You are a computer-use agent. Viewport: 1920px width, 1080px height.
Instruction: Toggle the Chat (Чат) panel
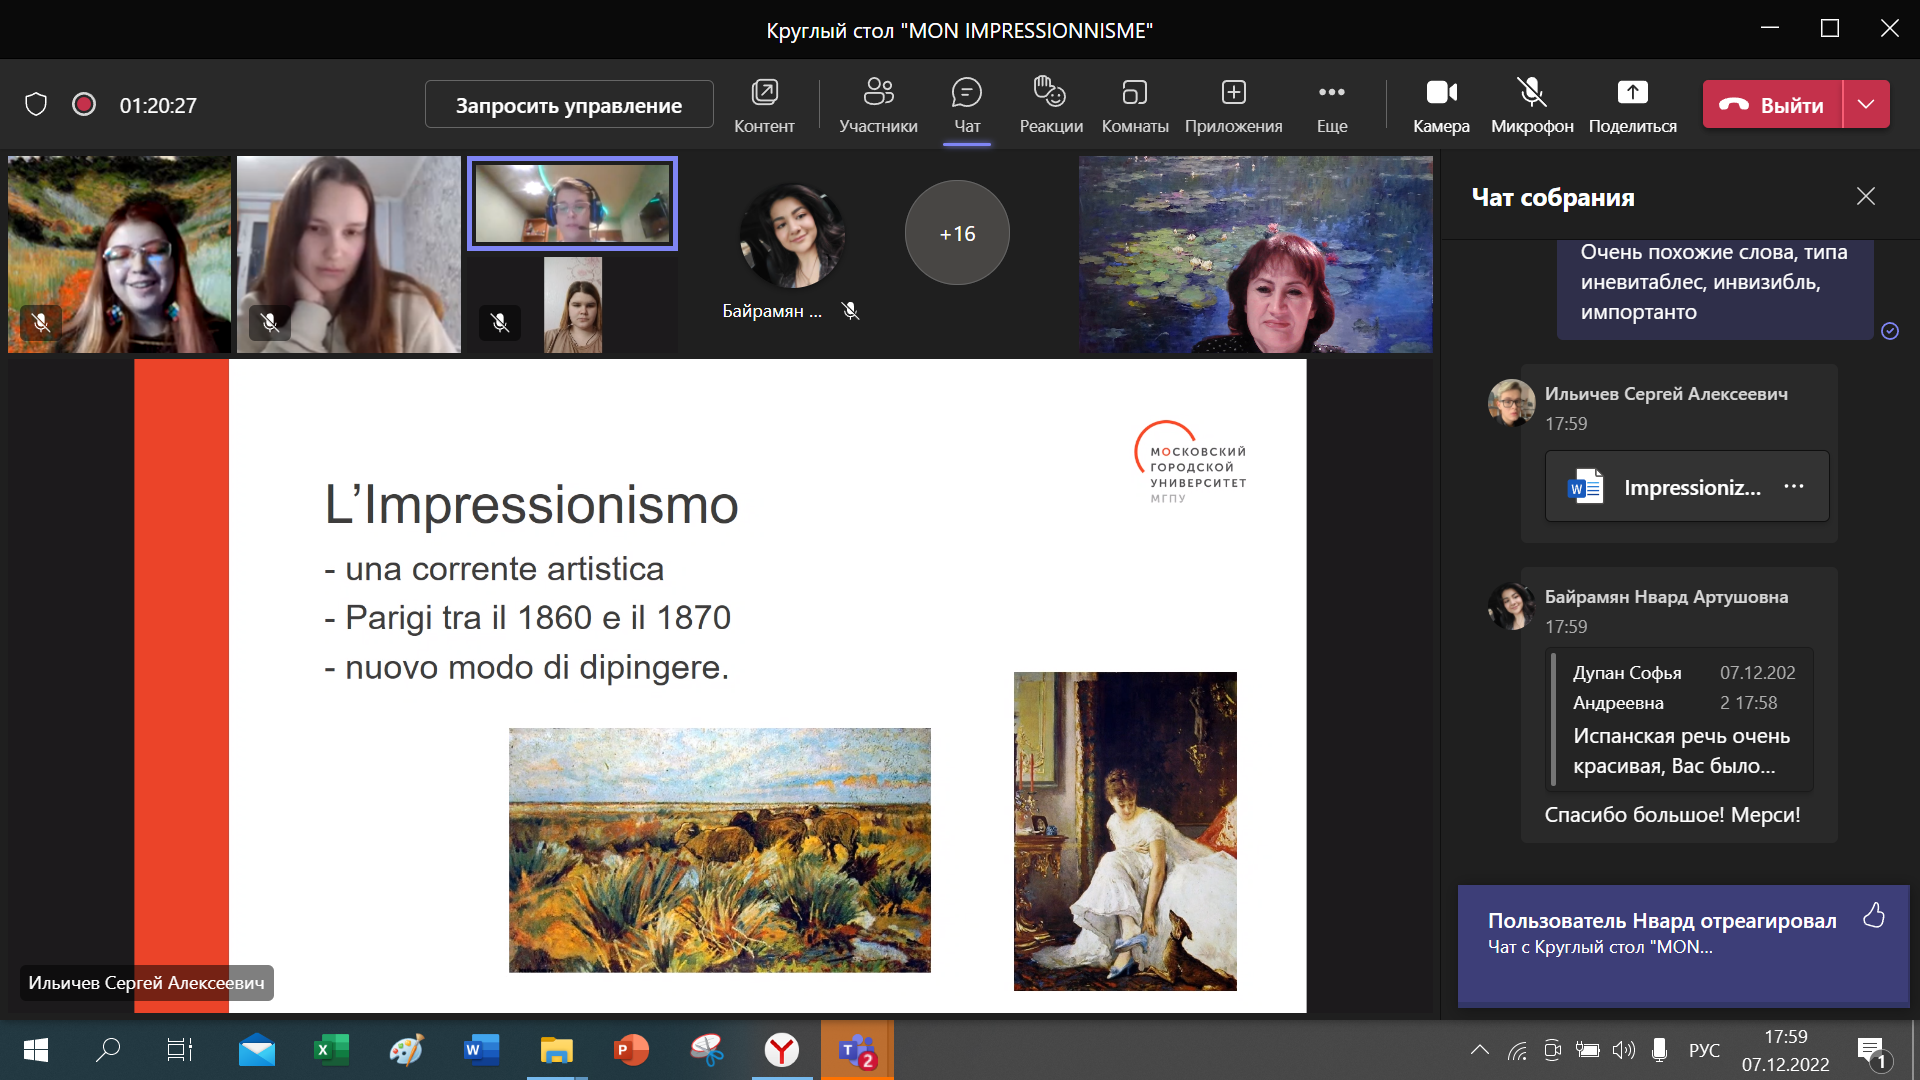pos(966,104)
